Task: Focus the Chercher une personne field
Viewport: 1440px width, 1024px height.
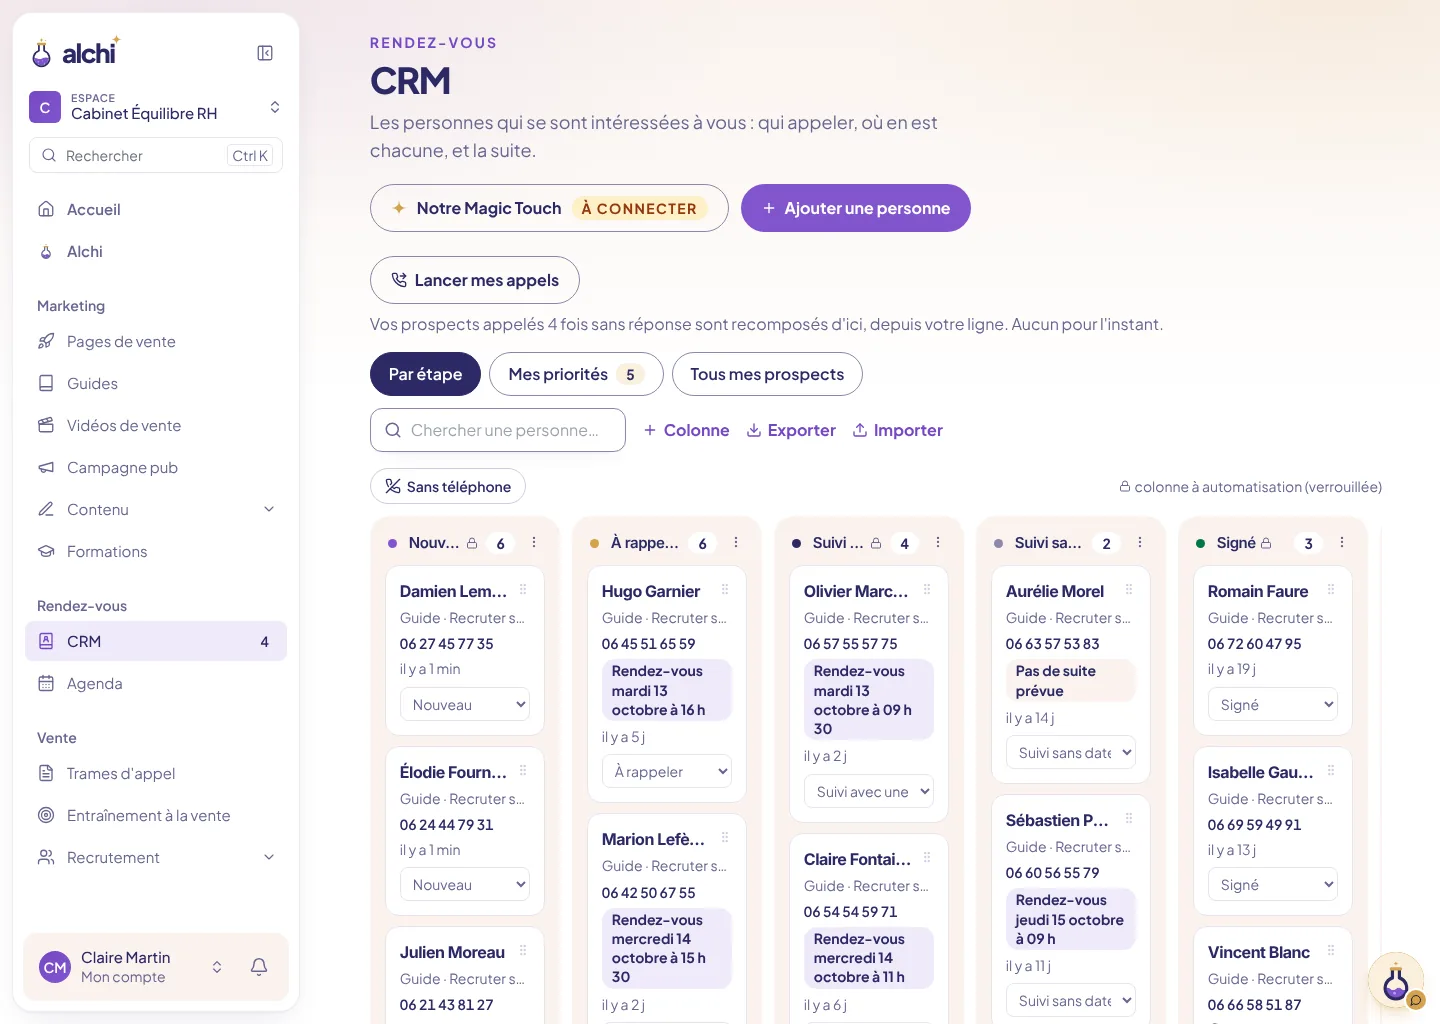Action: 498,431
